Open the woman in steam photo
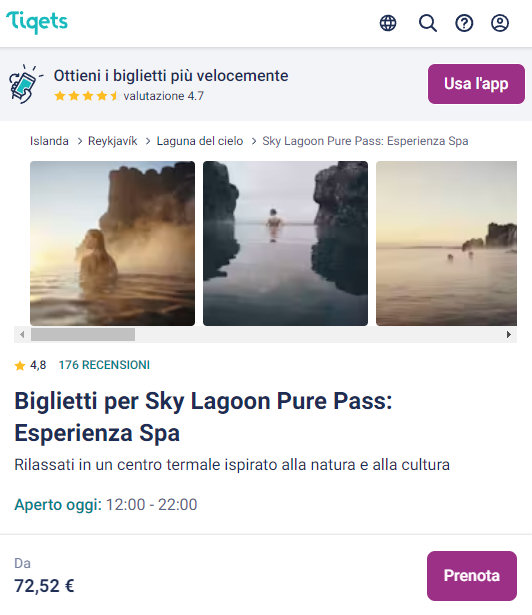This screenshot has height=615, width=532. (x=112, y=243)
